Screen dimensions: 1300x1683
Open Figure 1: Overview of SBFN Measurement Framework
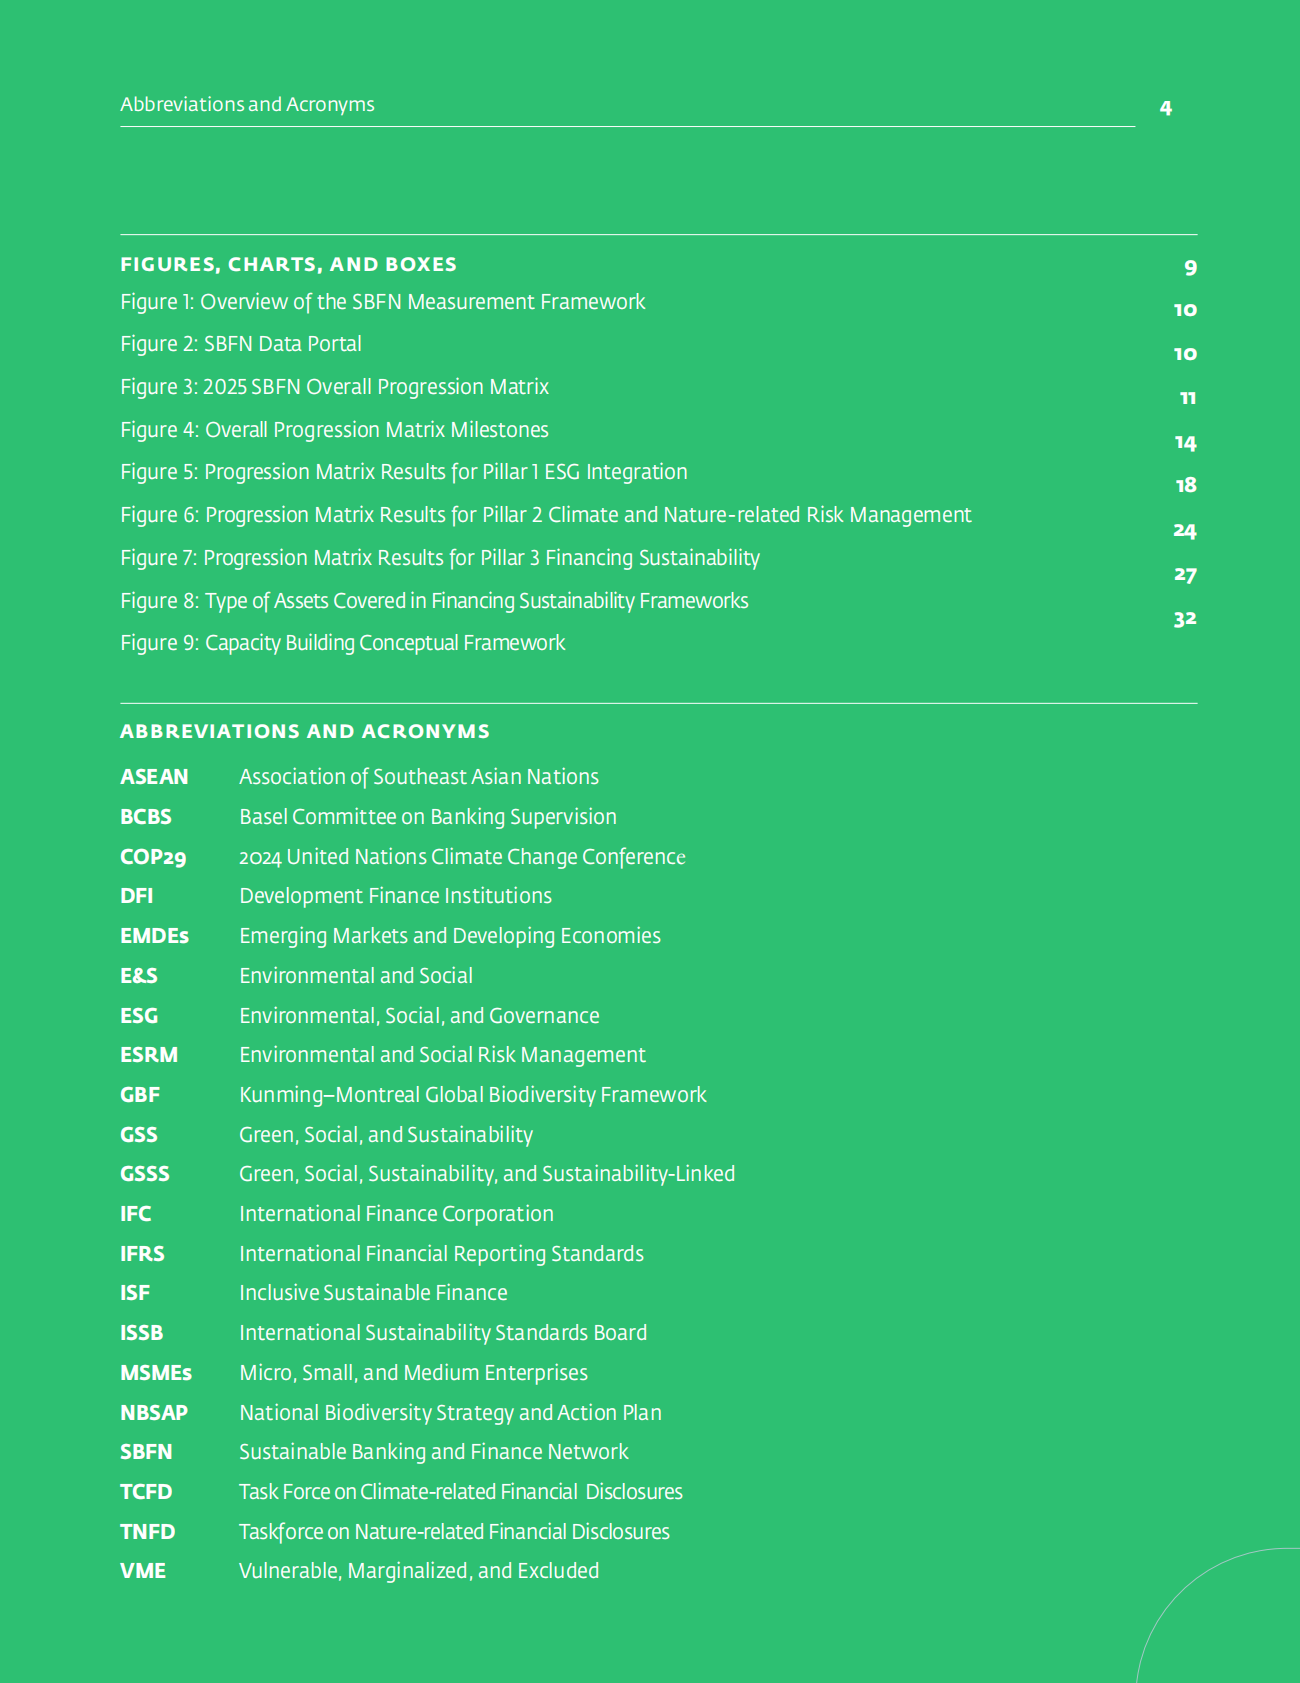point(382,302)
